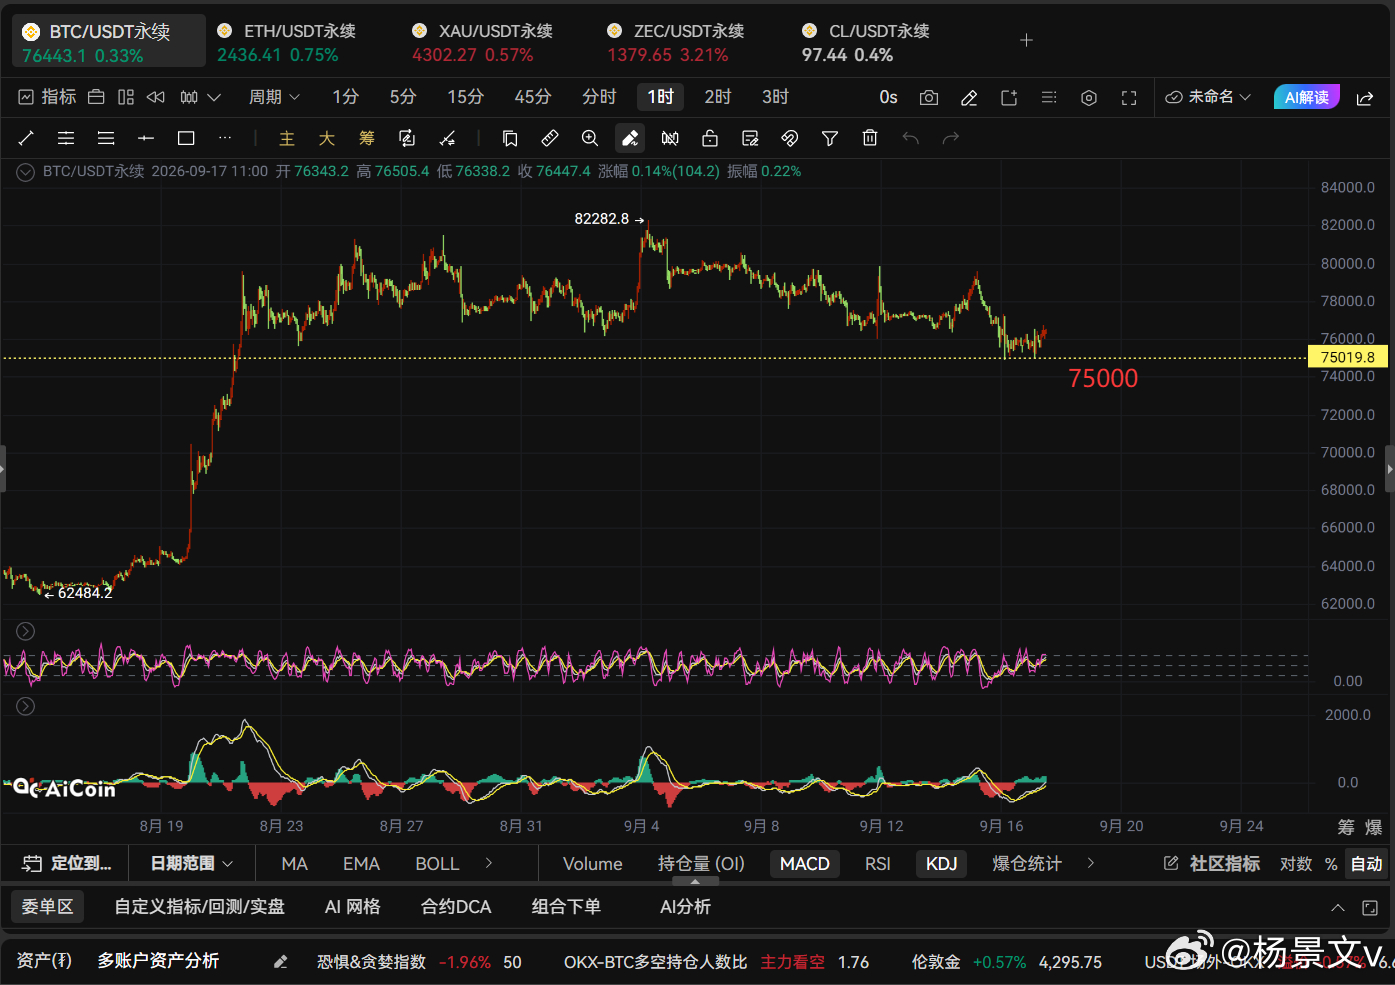Select the rectangle drawing tool
1395x985 pixels.
click(186, 138)
